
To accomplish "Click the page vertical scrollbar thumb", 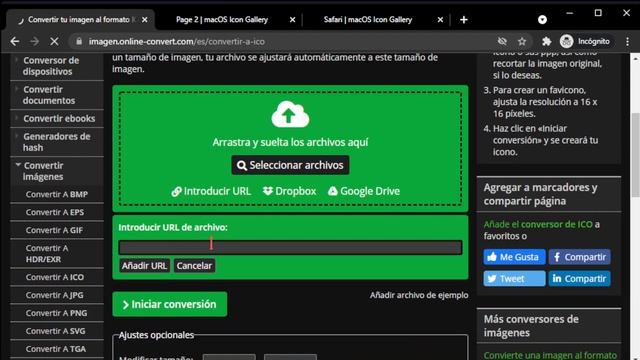I will click(636, 155).
